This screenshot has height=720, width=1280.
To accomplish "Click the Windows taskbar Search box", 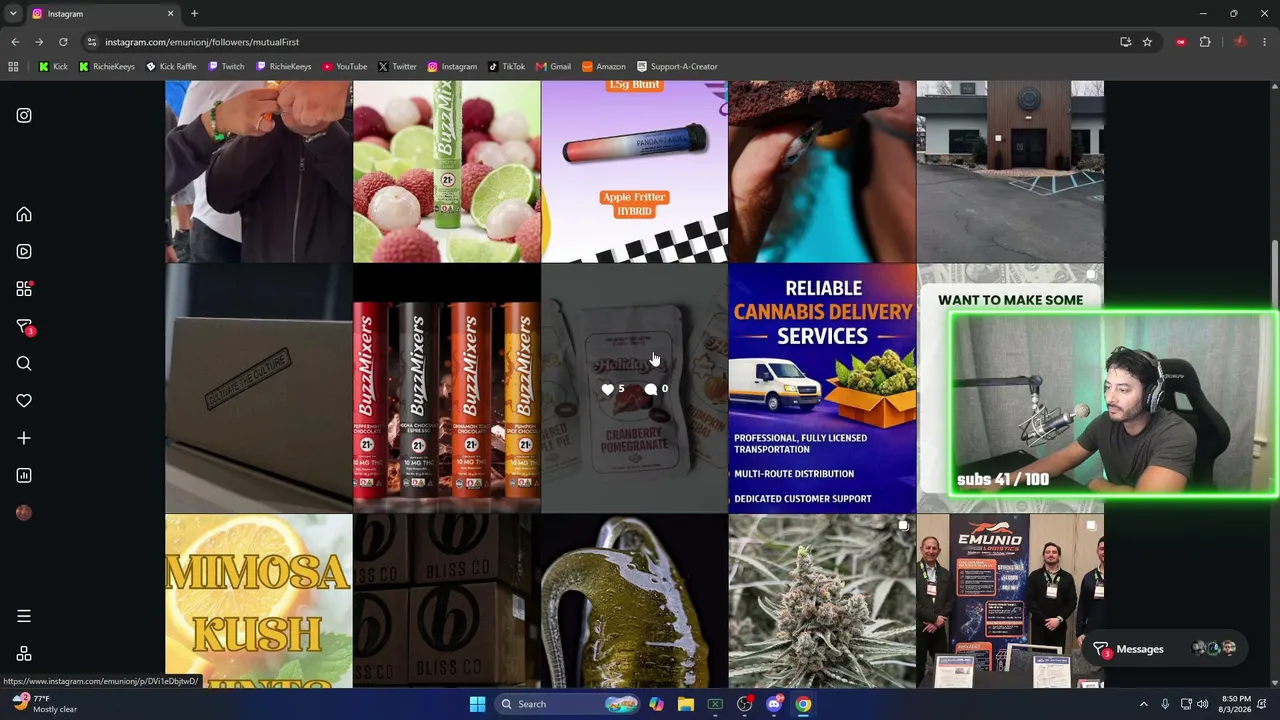I will [564, 704].
